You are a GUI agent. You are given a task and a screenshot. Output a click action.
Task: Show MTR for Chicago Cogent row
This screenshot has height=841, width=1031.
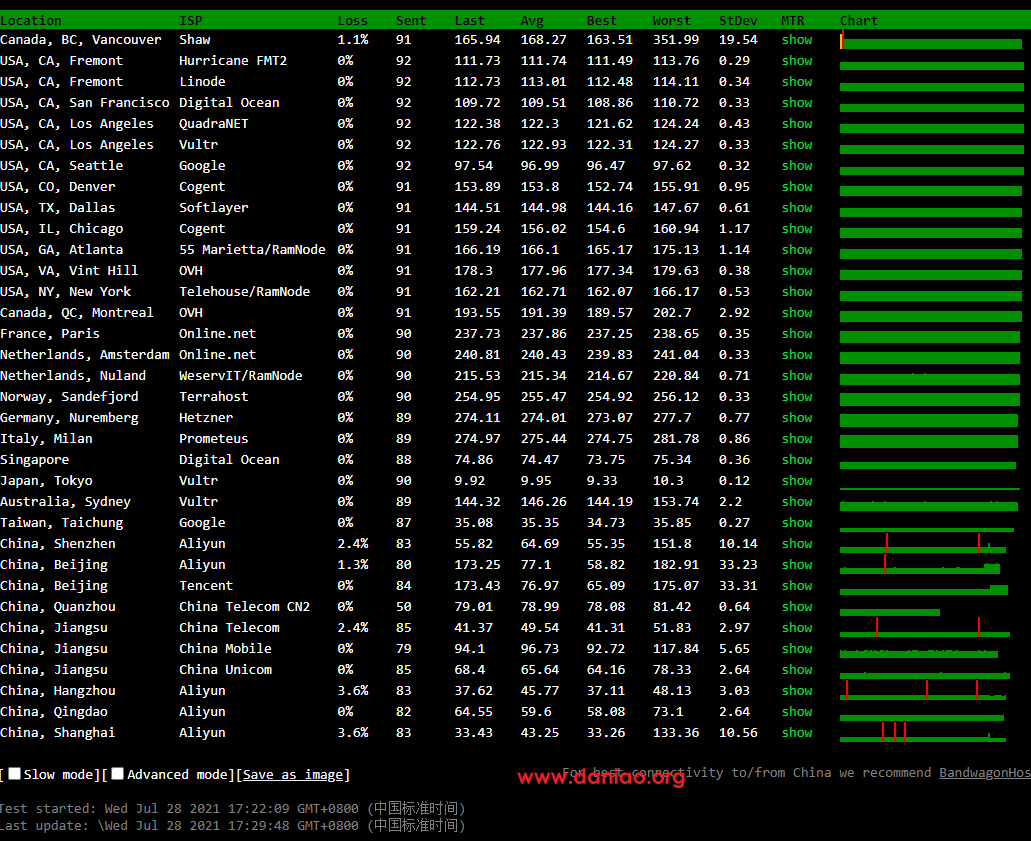tap(797, 229)
